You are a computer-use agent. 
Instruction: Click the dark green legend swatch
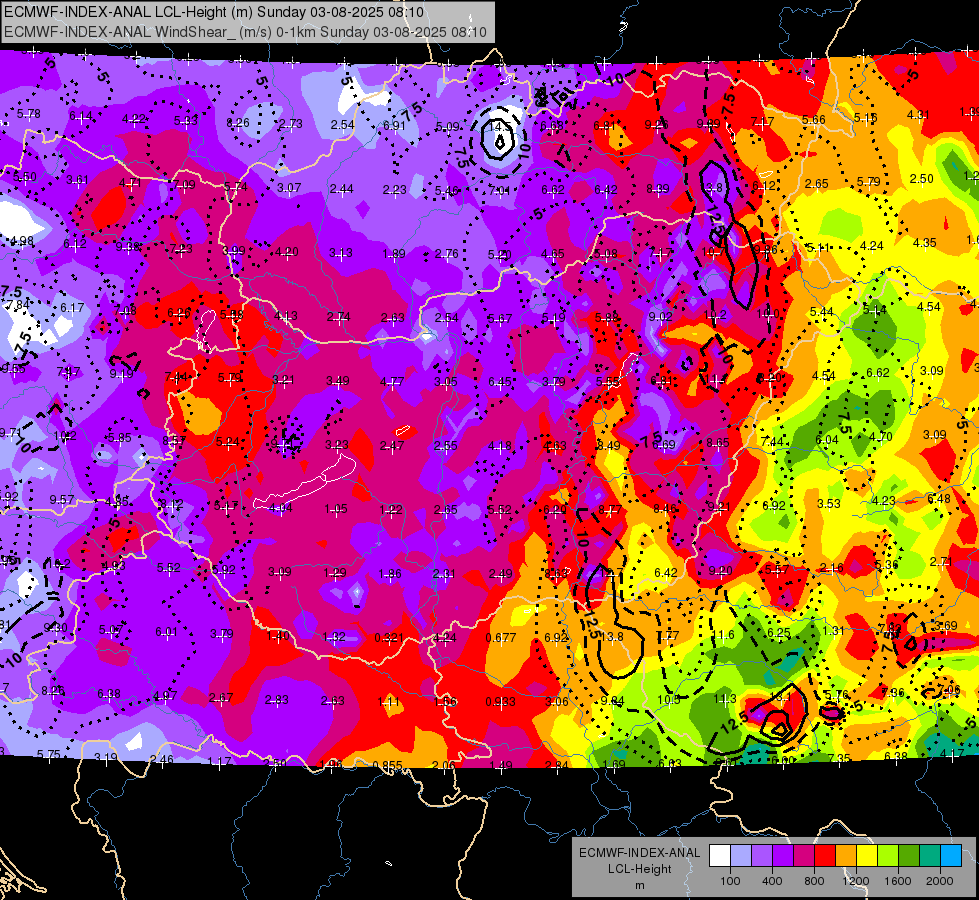coord(908,856)
